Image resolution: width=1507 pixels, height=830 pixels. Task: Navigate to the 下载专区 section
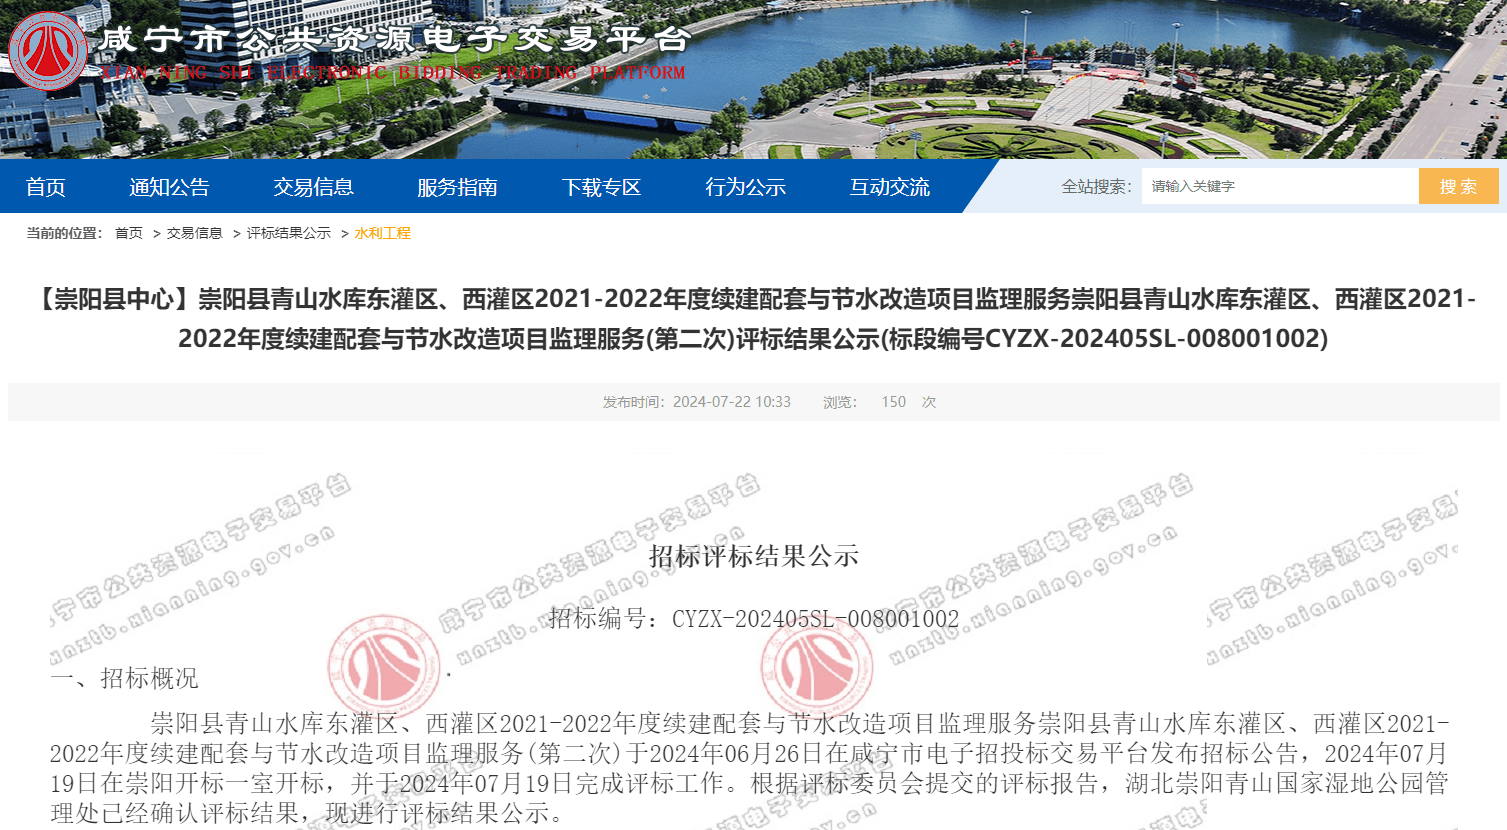point(601,187)
